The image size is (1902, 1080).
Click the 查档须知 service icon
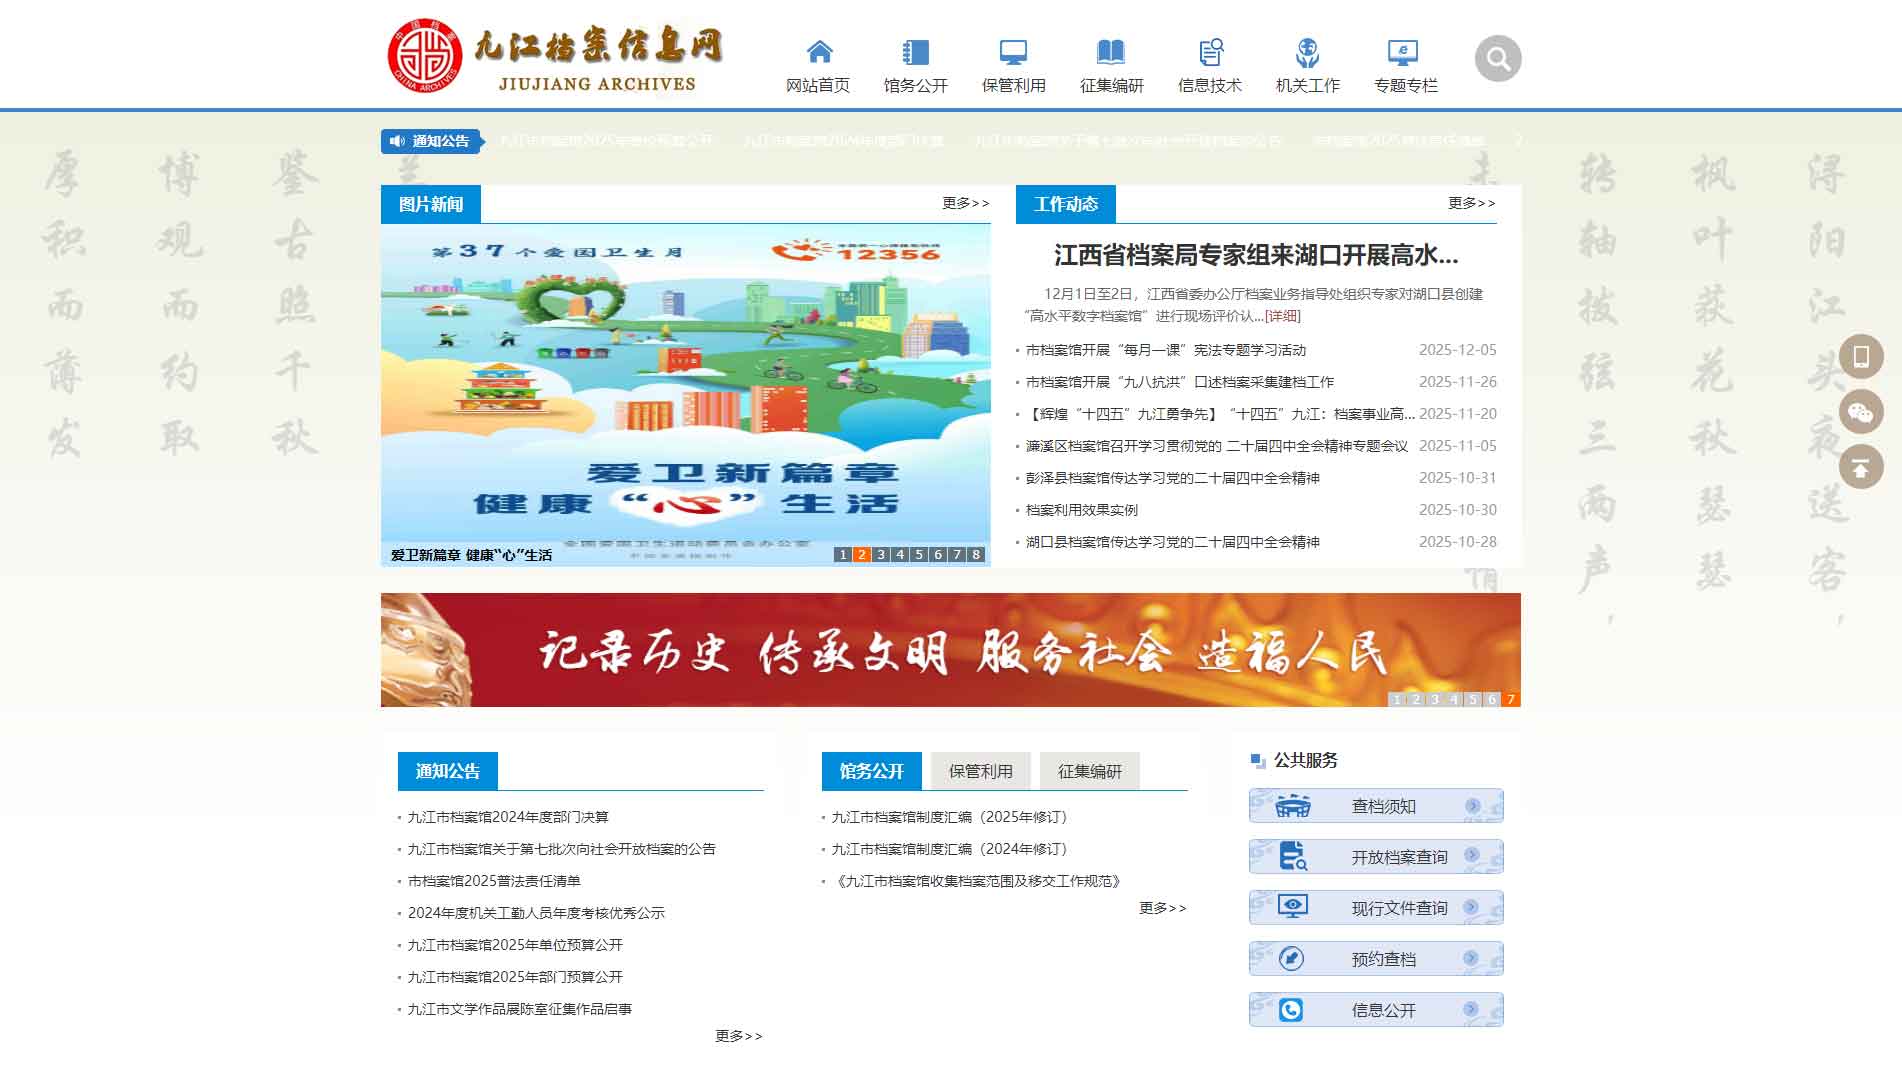coord(1293,806)
